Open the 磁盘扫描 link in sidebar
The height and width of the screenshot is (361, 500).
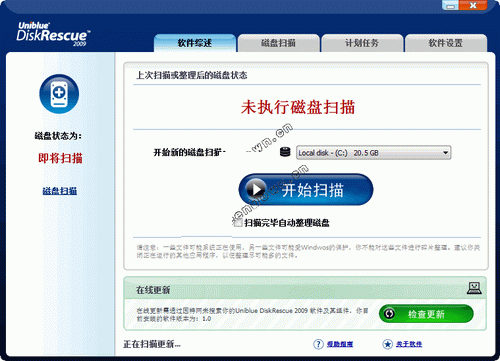click(x=60, y=191)
